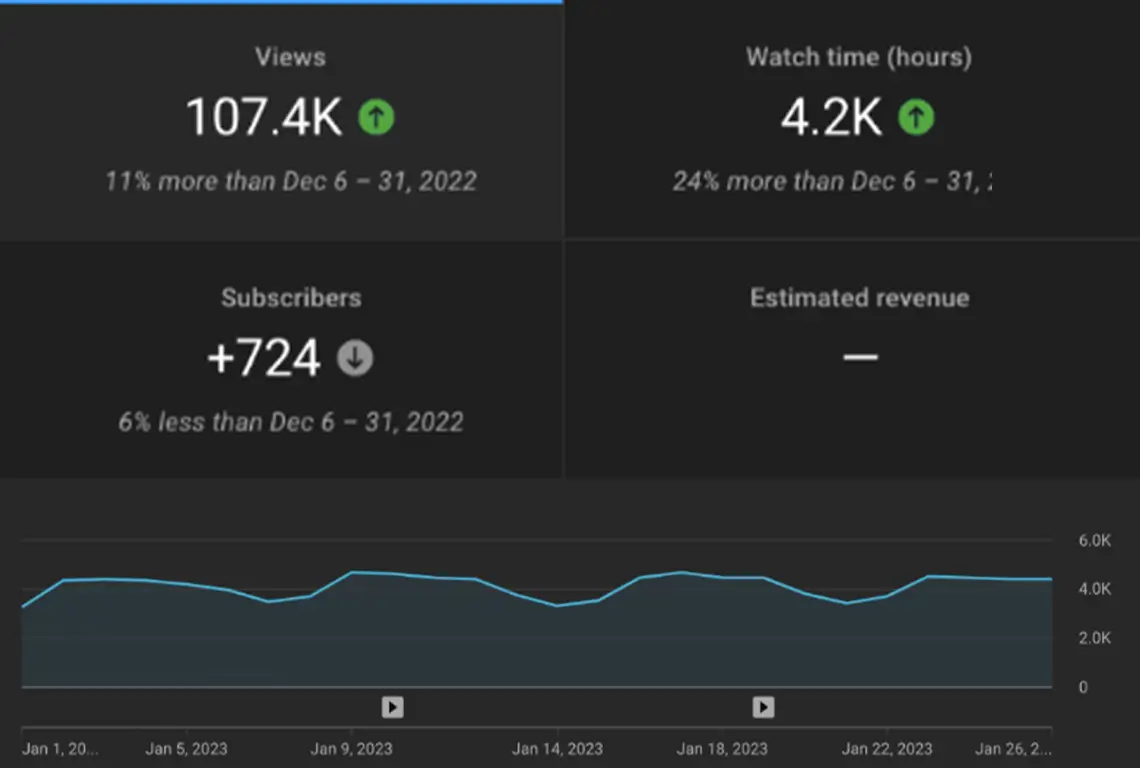Select the Views metric tab

coord(290,57)
